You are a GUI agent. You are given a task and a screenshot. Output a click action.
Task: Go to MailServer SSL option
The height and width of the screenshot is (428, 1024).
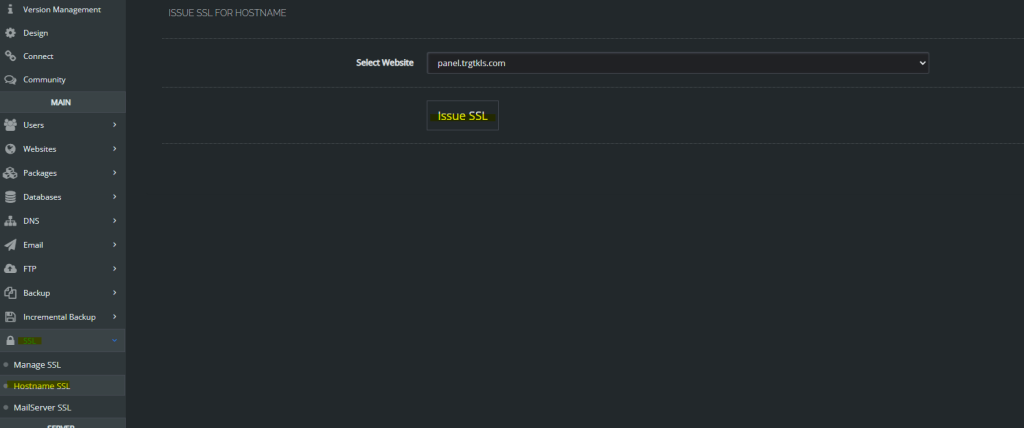pyautogui.click(x=42, y=408)
